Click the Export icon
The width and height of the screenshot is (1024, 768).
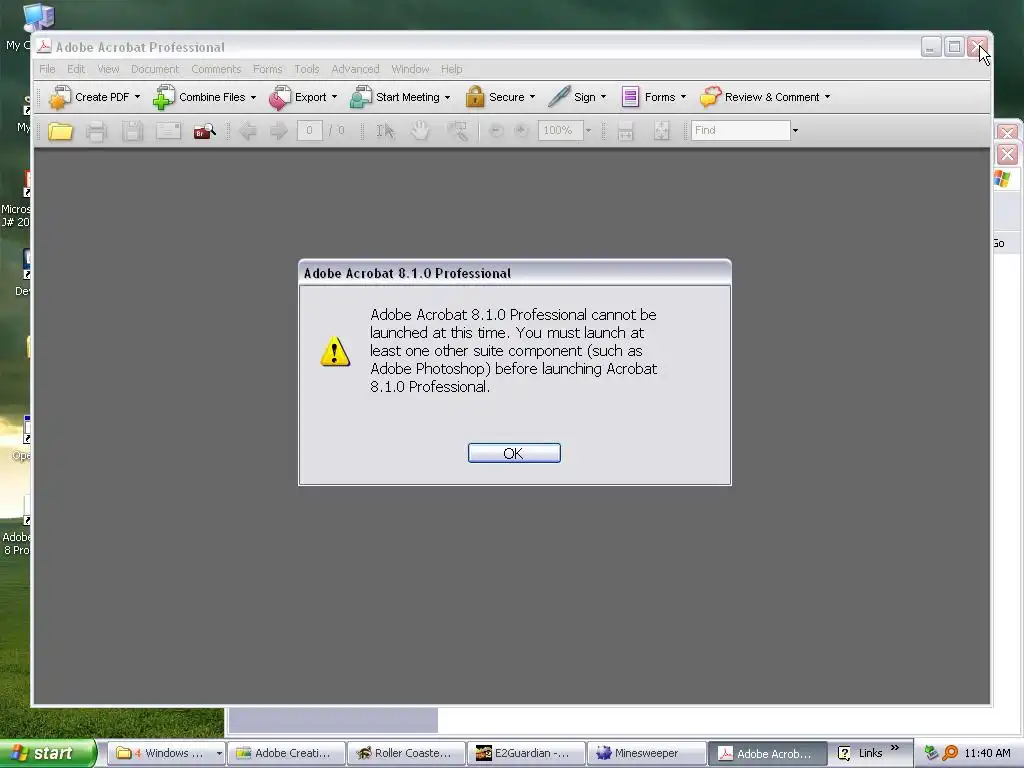click(x=280, y=97)
